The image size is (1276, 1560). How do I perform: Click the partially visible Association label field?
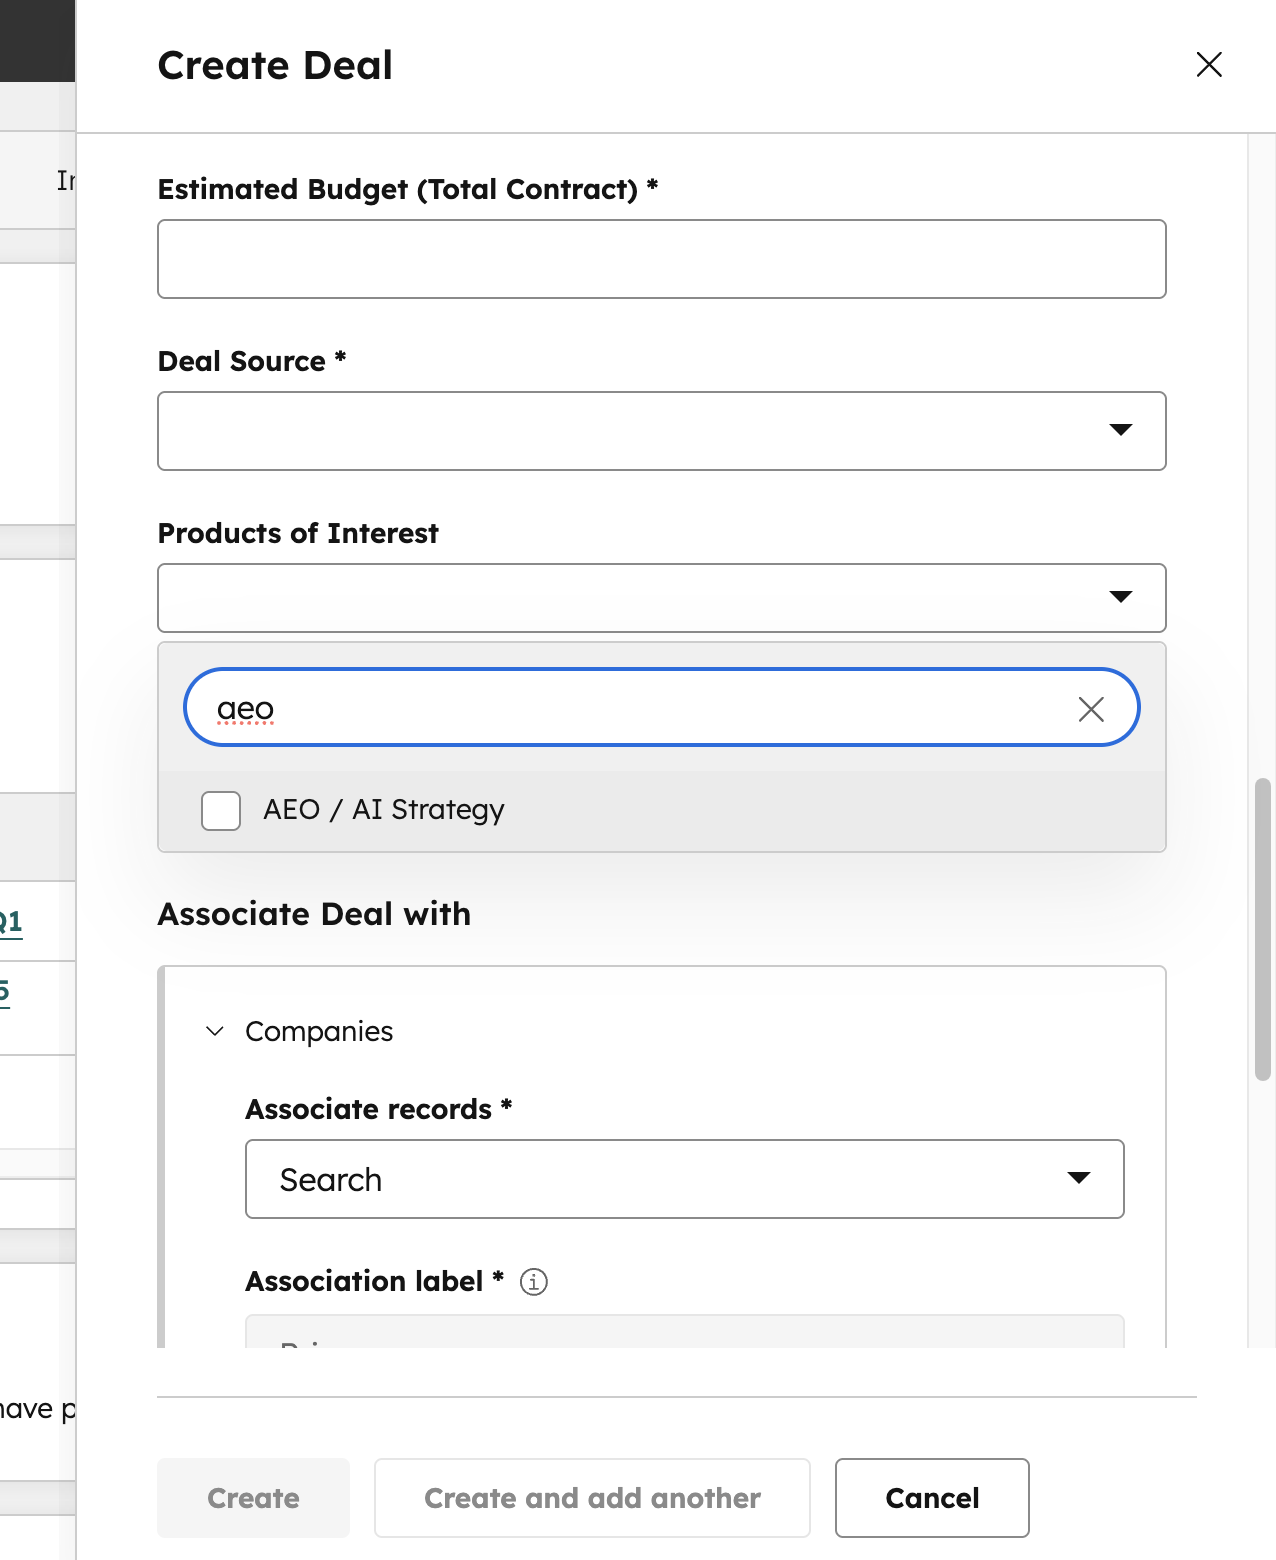tap(684, 1332)
